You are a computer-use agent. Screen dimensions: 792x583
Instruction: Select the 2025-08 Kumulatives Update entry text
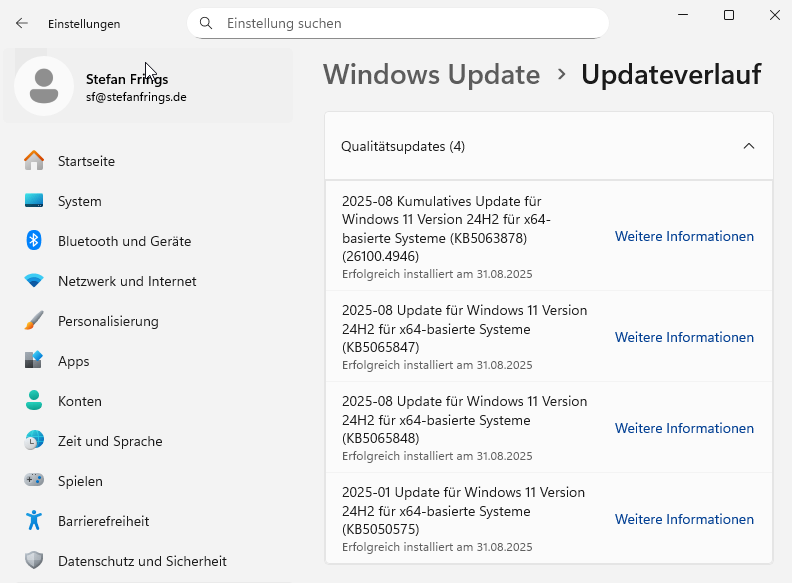click(447, 228)
